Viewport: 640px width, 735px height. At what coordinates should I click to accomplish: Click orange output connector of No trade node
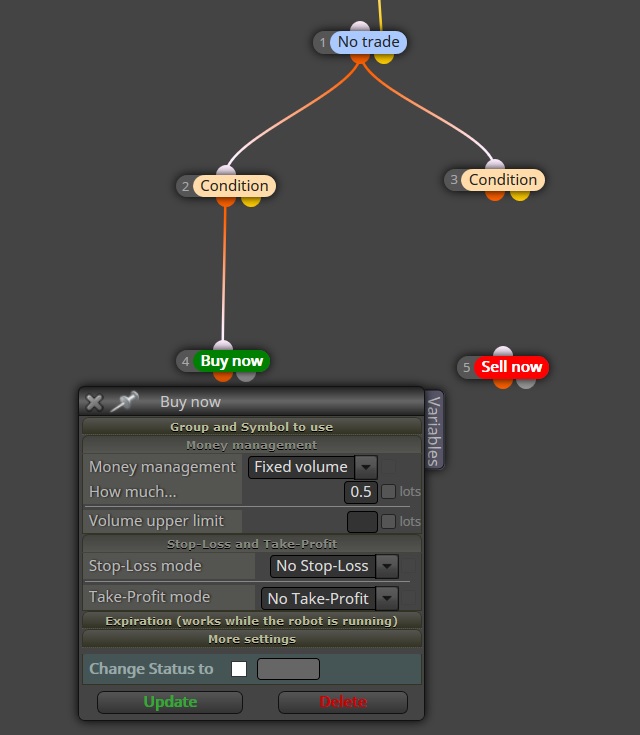(360, 59)
